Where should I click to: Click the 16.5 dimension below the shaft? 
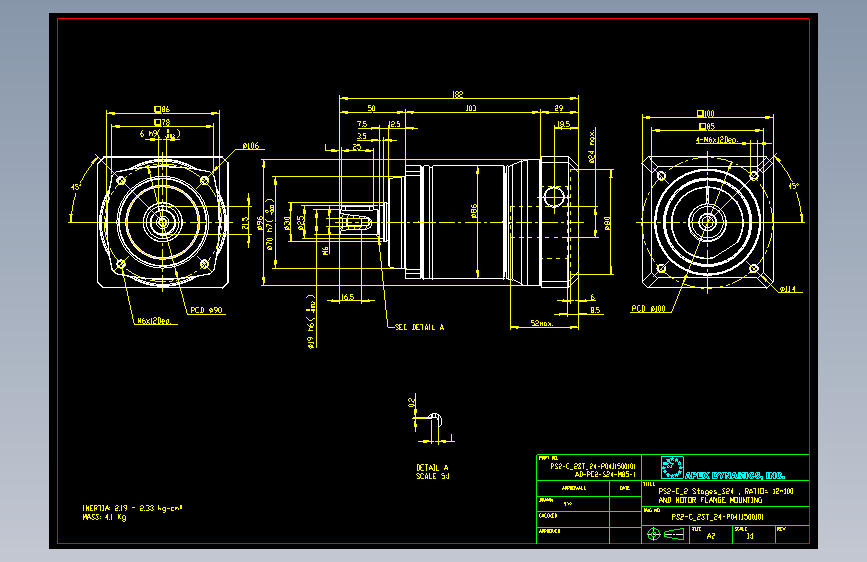347,297
